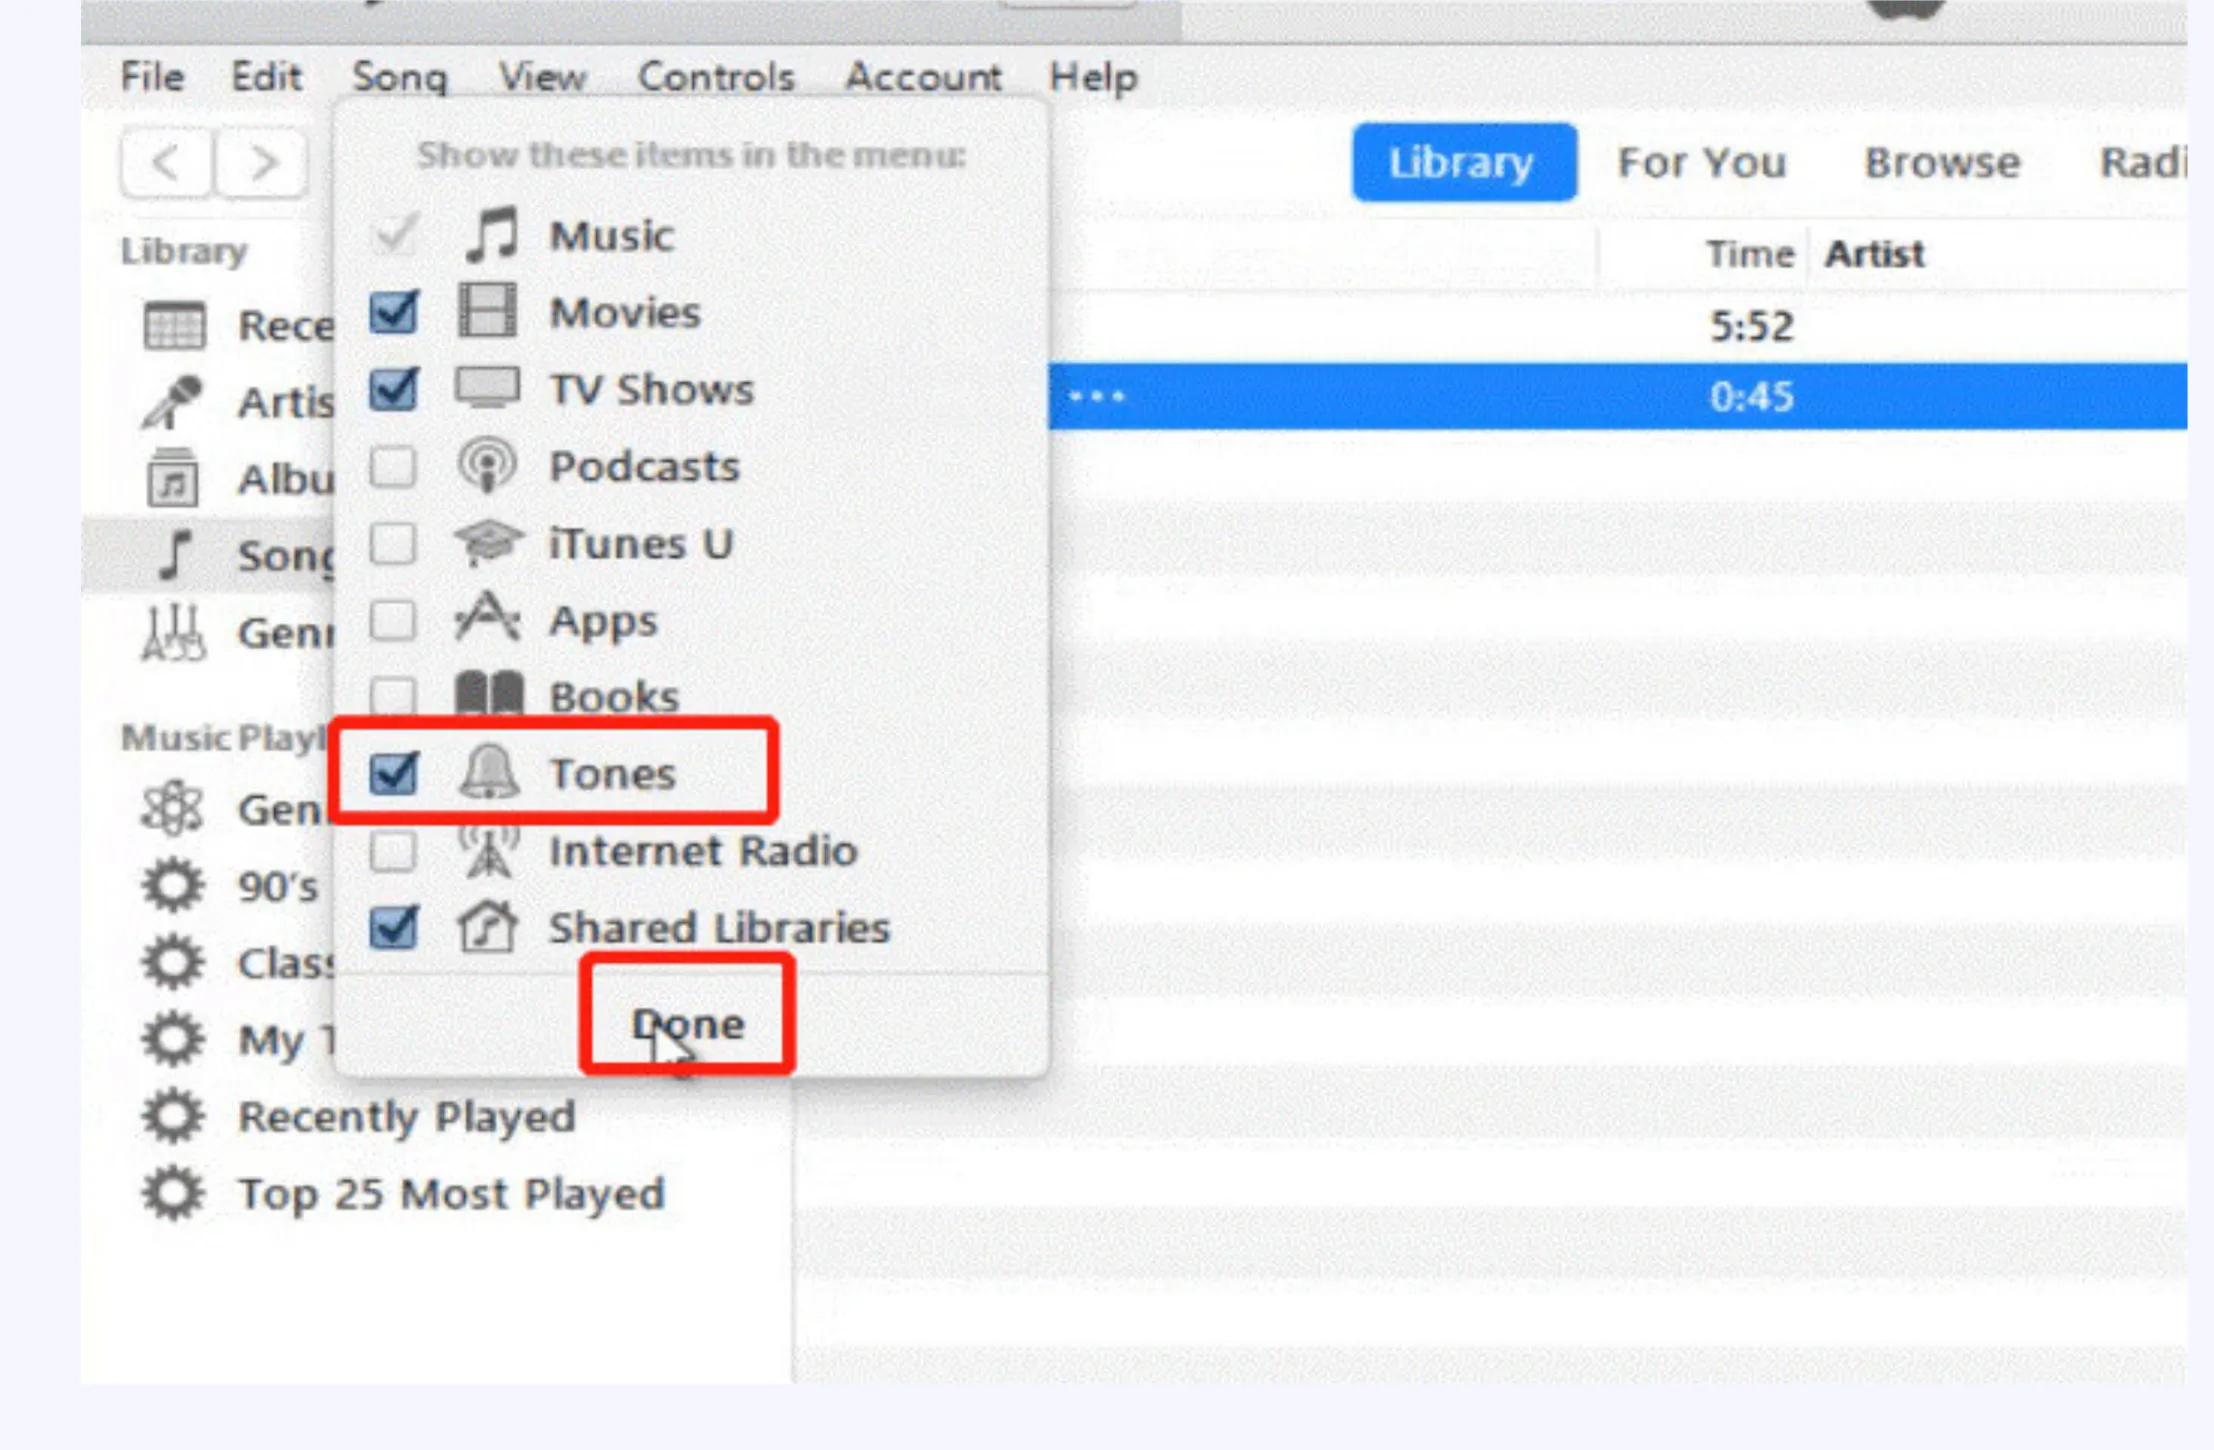Image resolution: width=2214 pixels, height=1450 pixels.
Task: Switch to the For You tab
Action: (x=1702, y=163)
